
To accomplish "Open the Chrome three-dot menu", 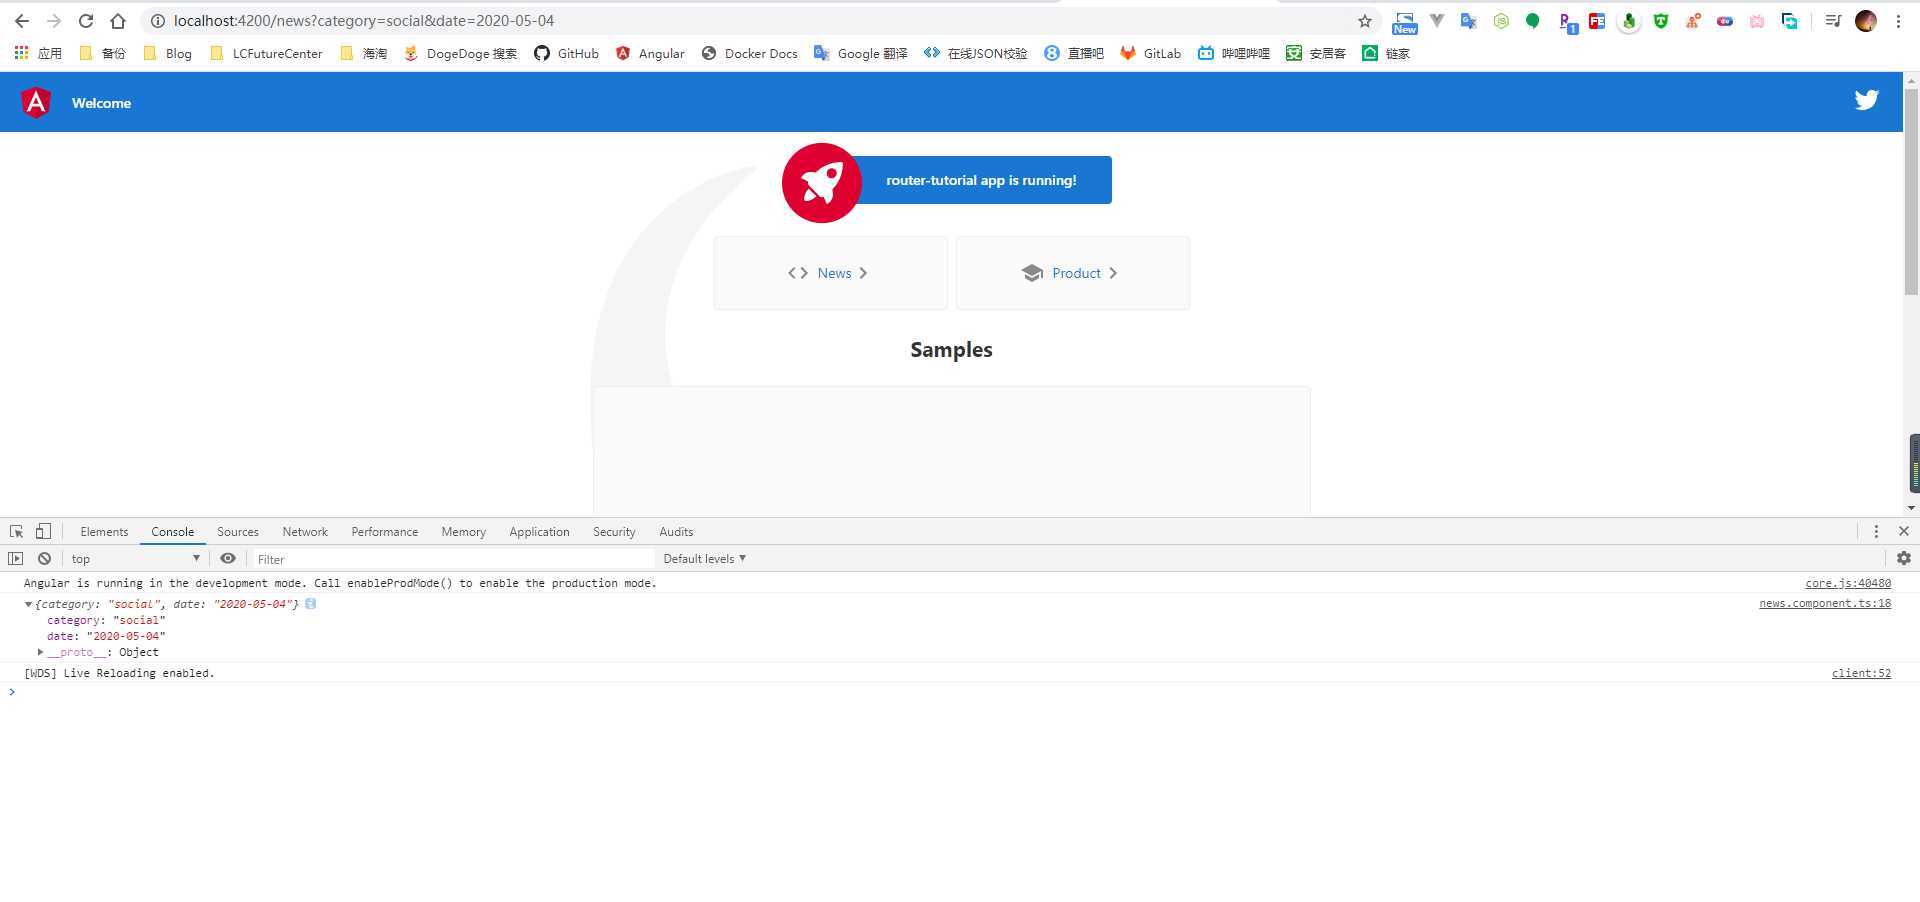I will (x=1898, y=21).
